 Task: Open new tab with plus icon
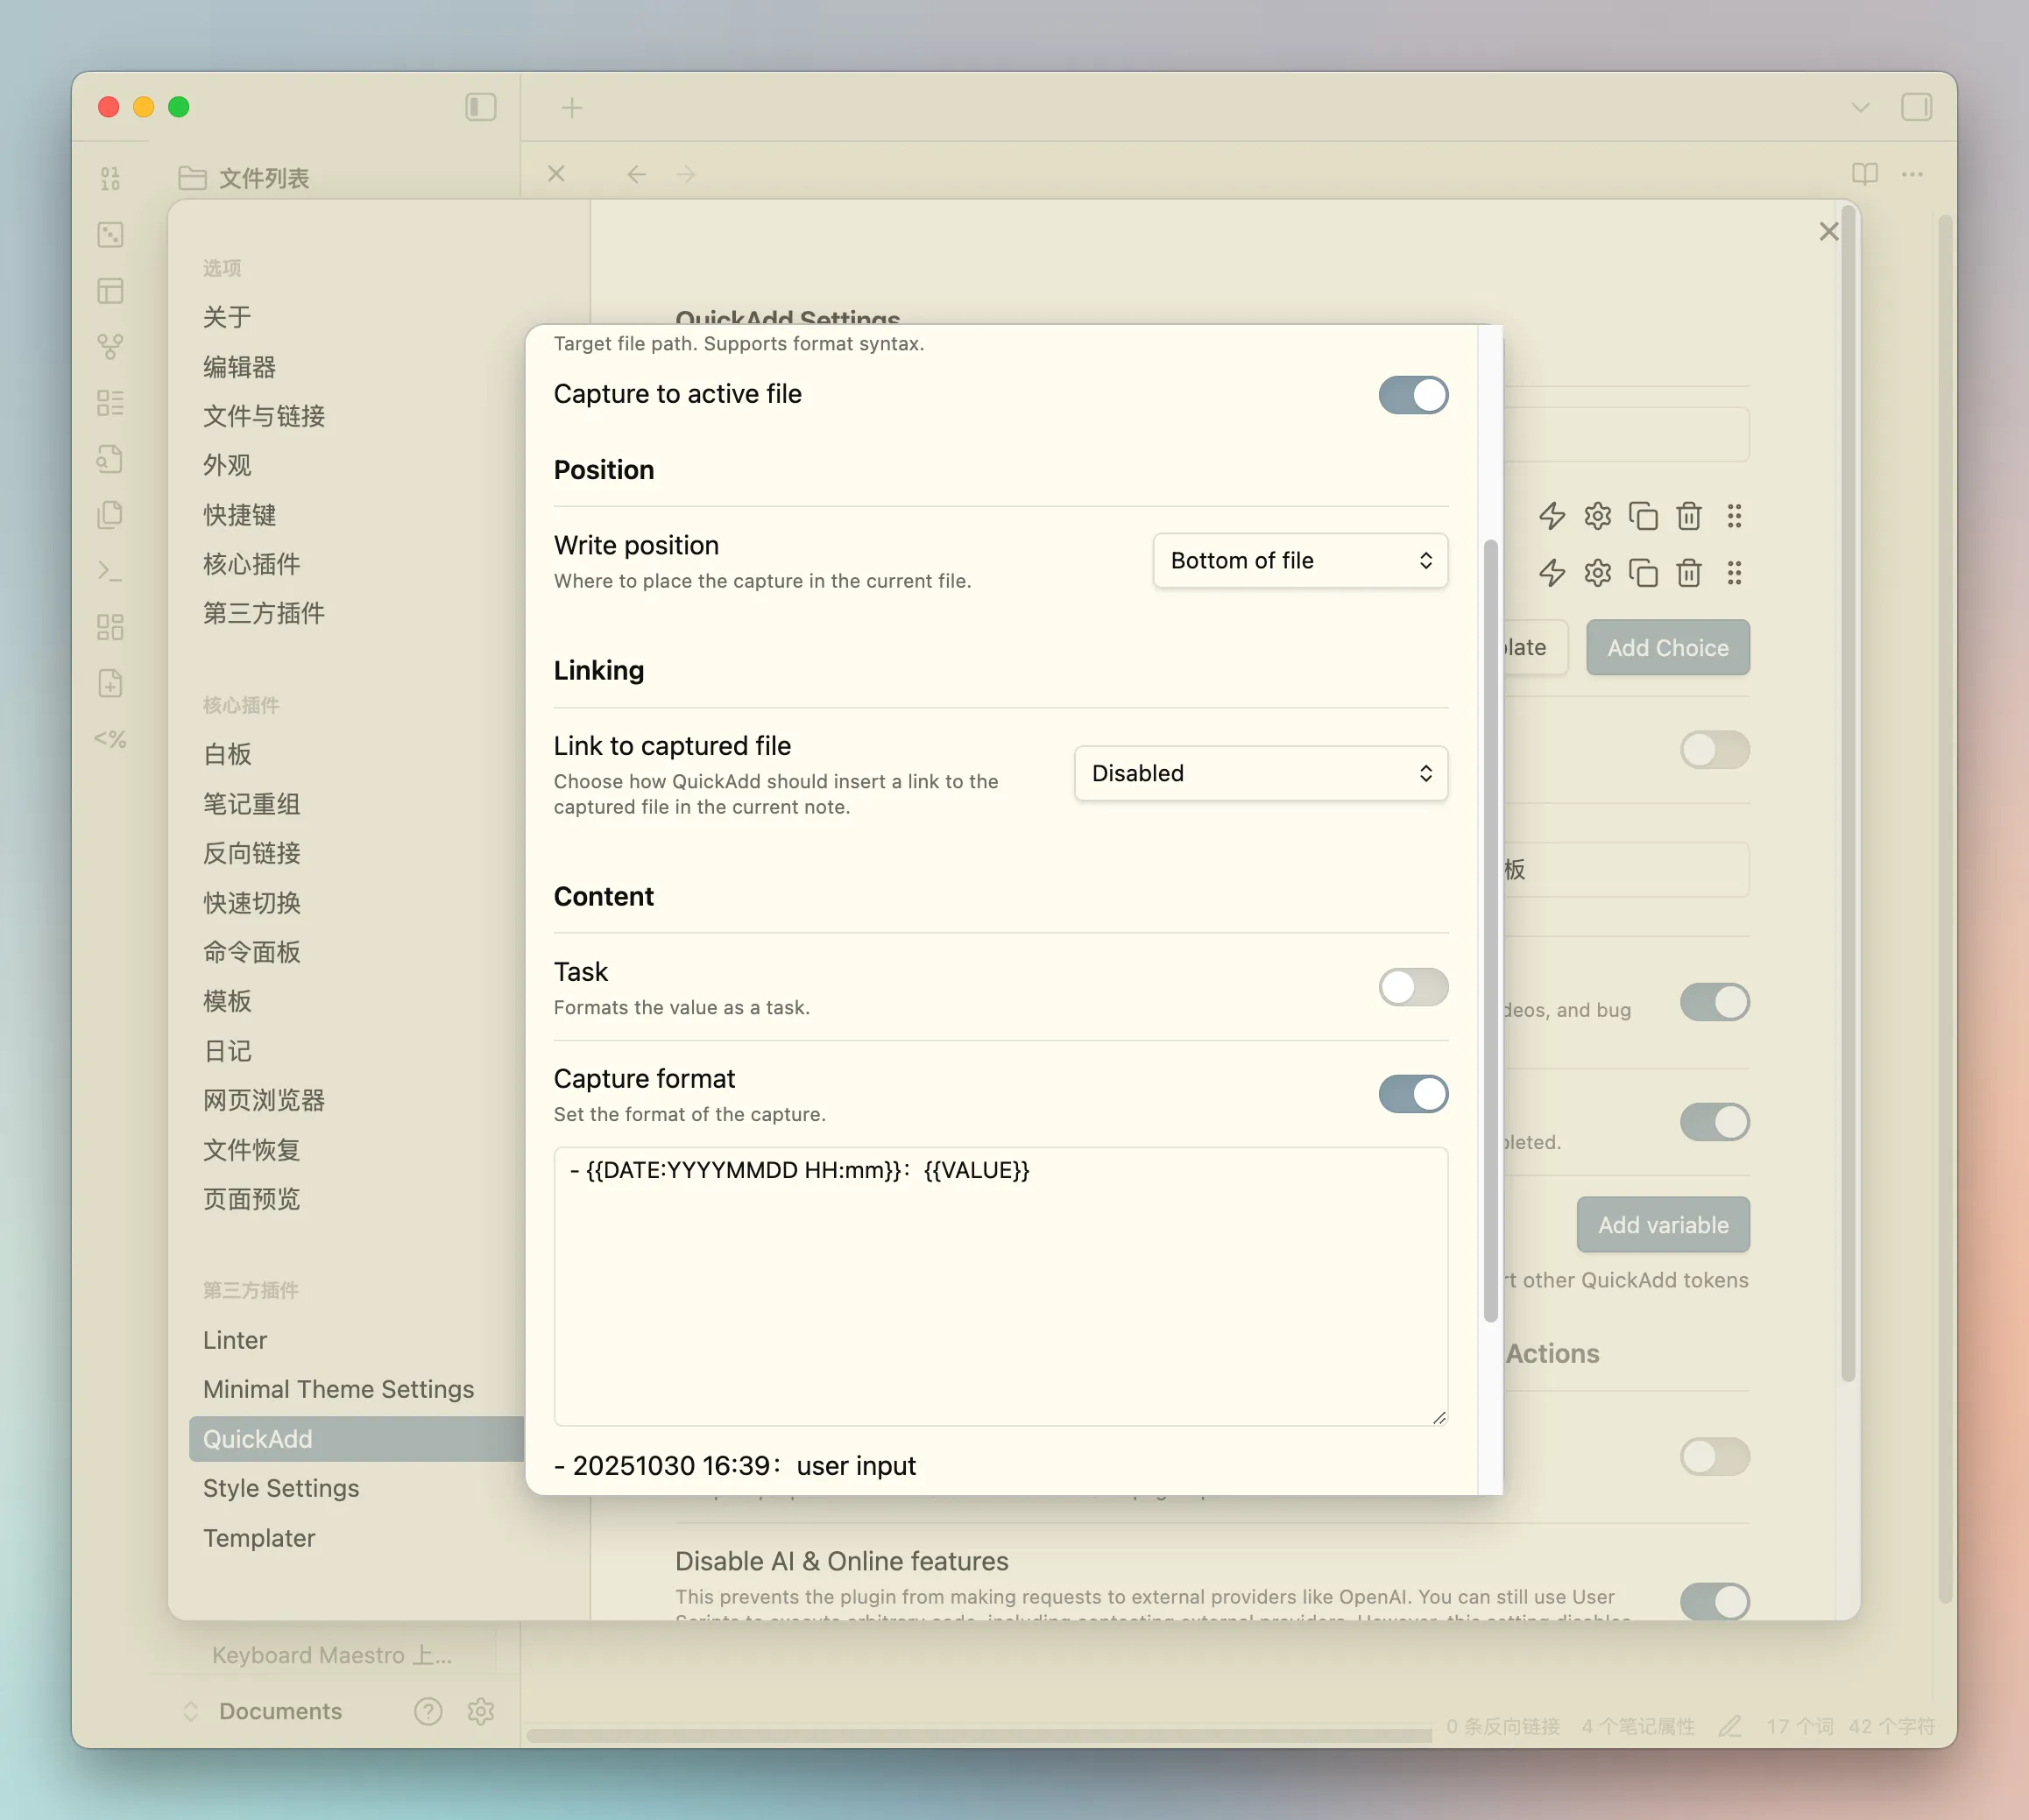pos(572,107)
